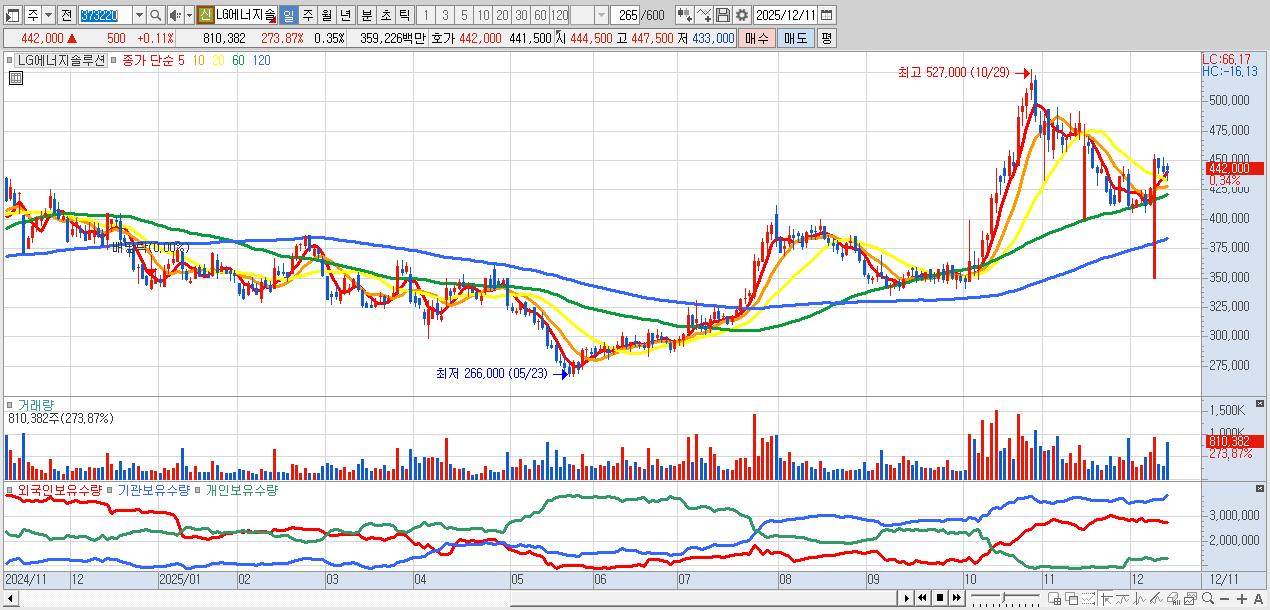Zoom out chart with minus icon
The width and height of the screenshot is (1270, 610).
(x=1224, y=599)
